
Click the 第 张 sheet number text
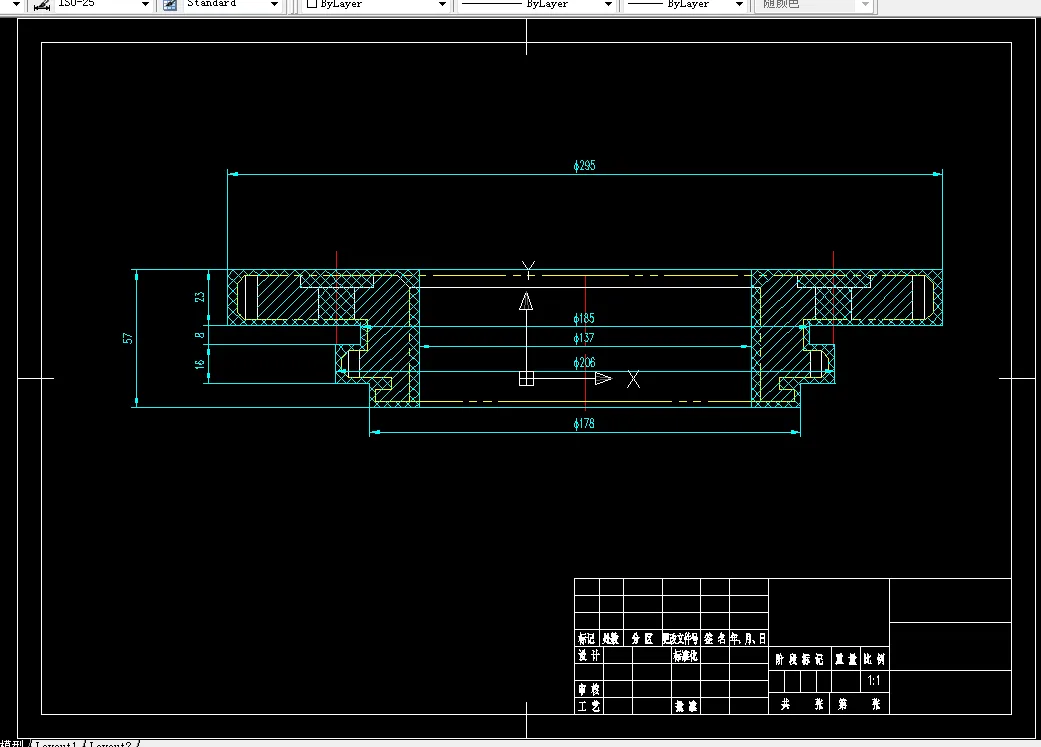tap(859, 704)
